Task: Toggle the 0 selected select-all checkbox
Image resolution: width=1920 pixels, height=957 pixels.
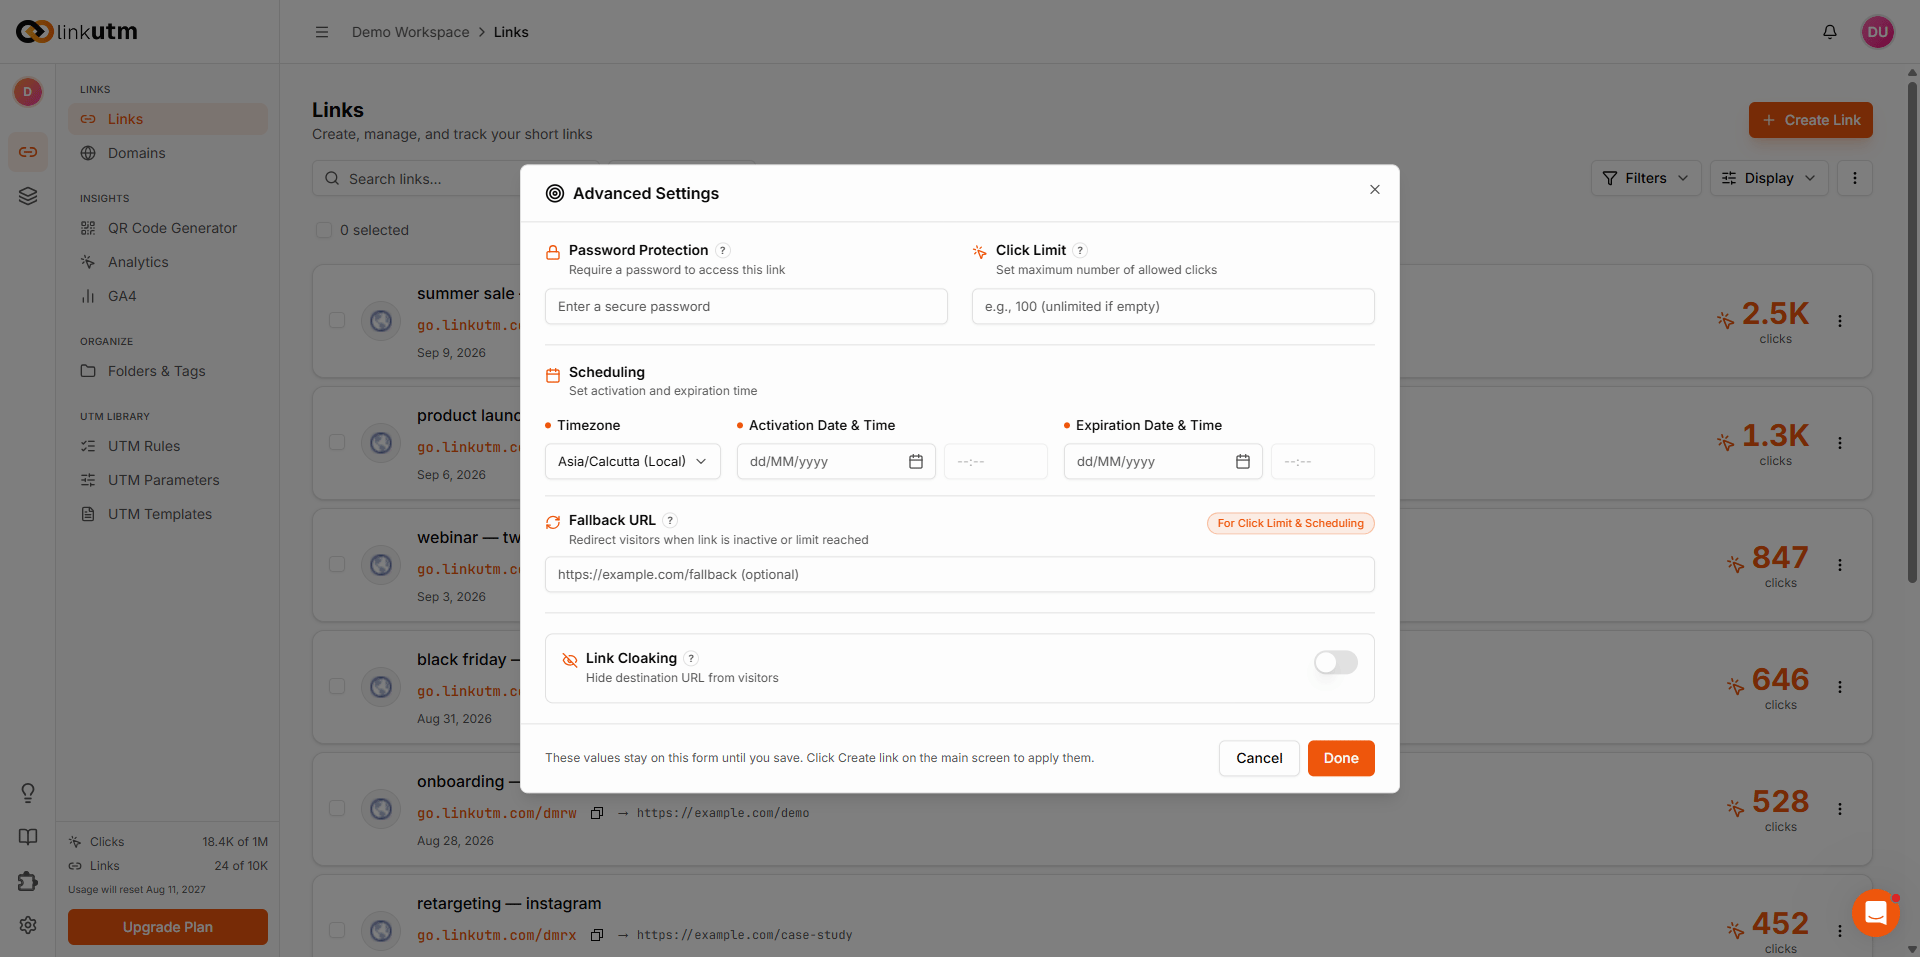Action: (324, 230)
